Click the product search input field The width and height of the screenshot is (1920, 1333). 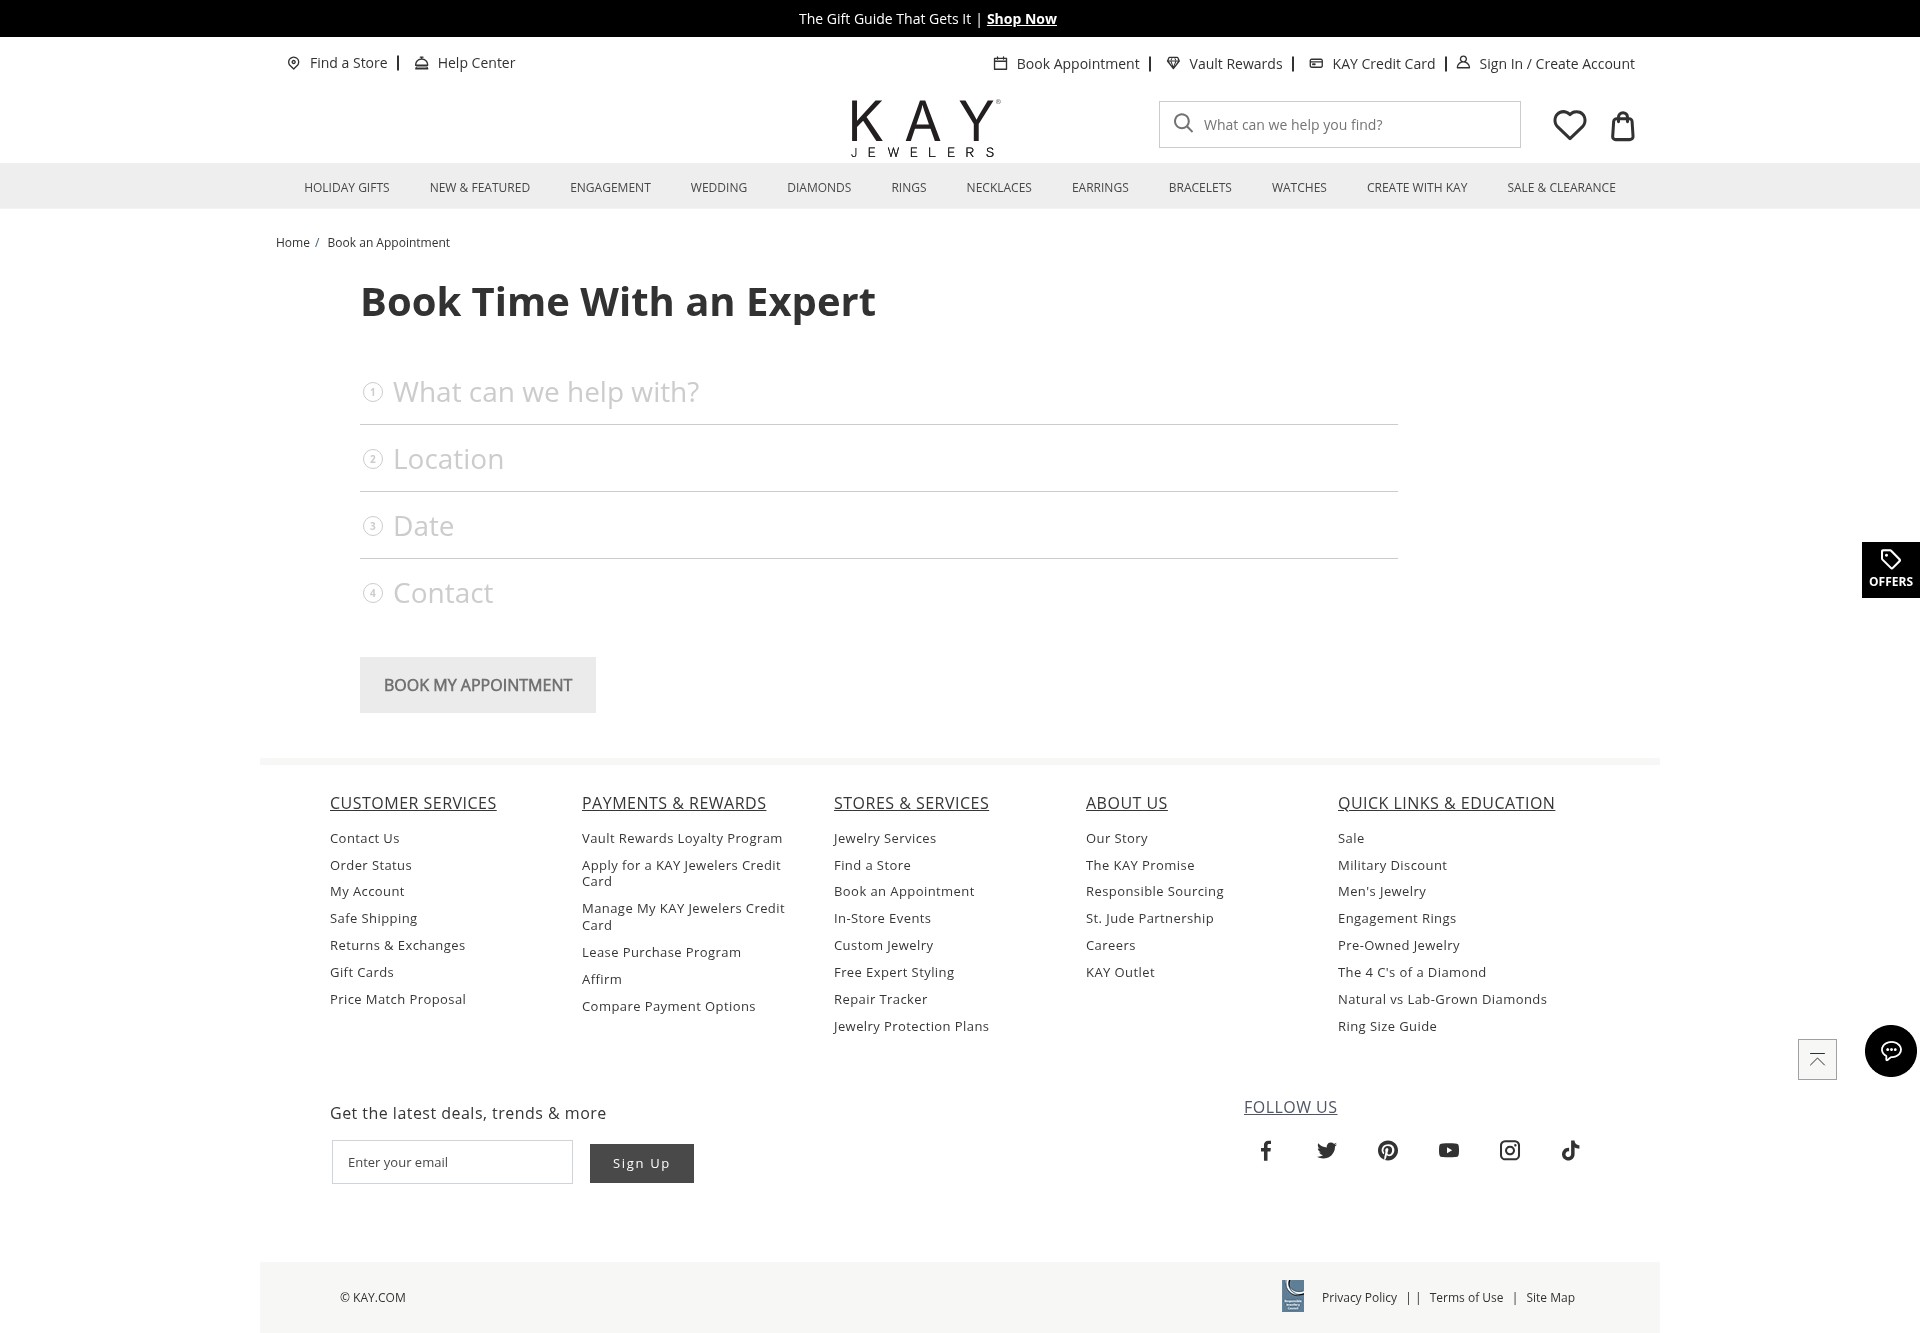(1340, 124)
